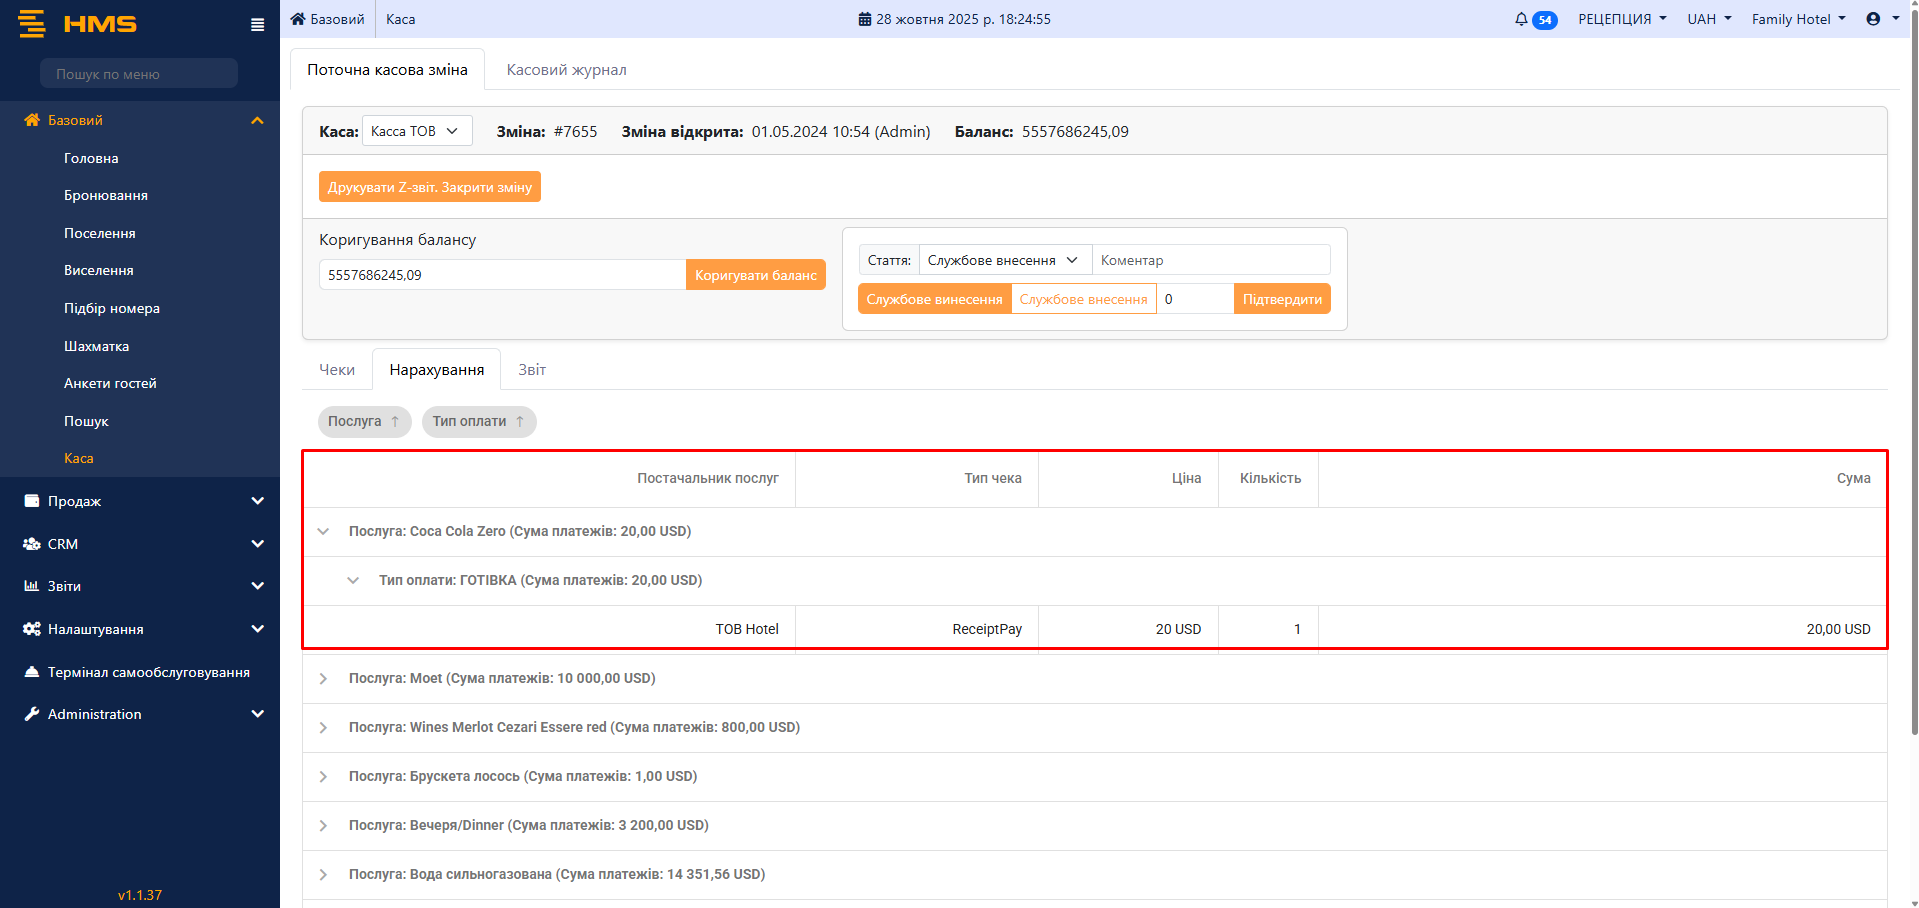Screen dimensions: 1919x908
Task: Open the Чеки tab
Action: [x=337, y=370]
